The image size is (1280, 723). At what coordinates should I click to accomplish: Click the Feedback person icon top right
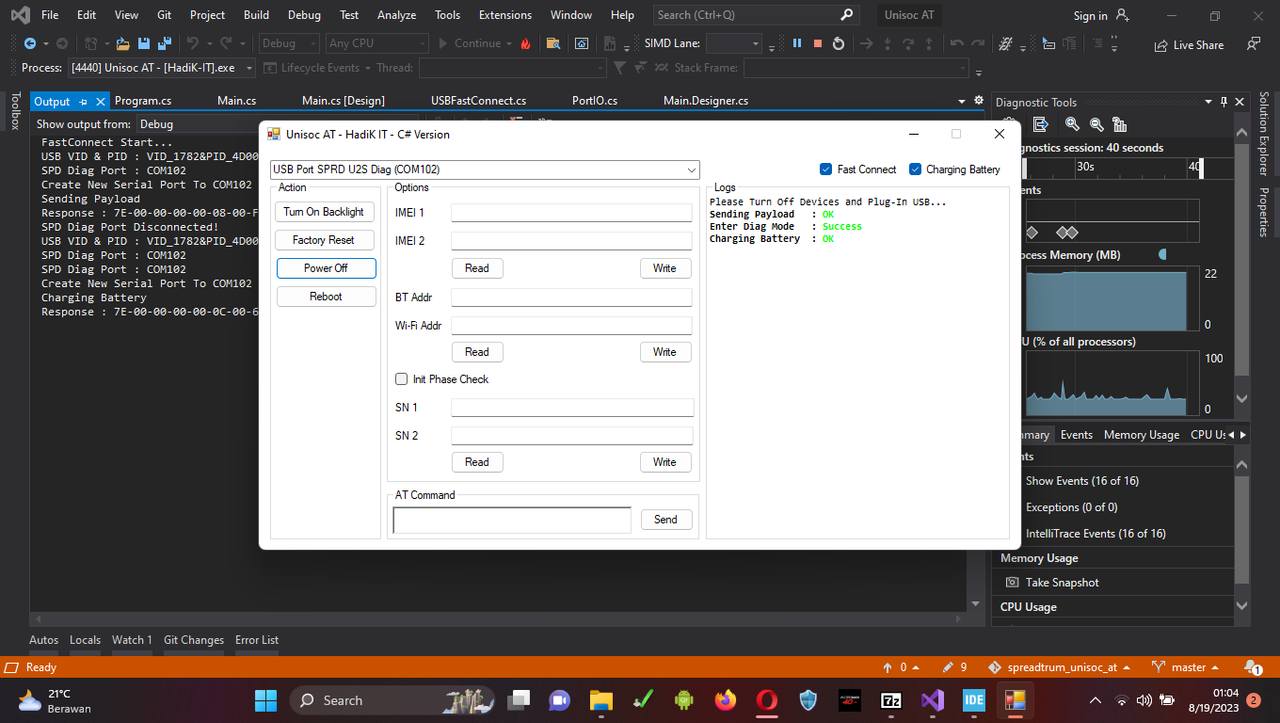[1253, 44]
